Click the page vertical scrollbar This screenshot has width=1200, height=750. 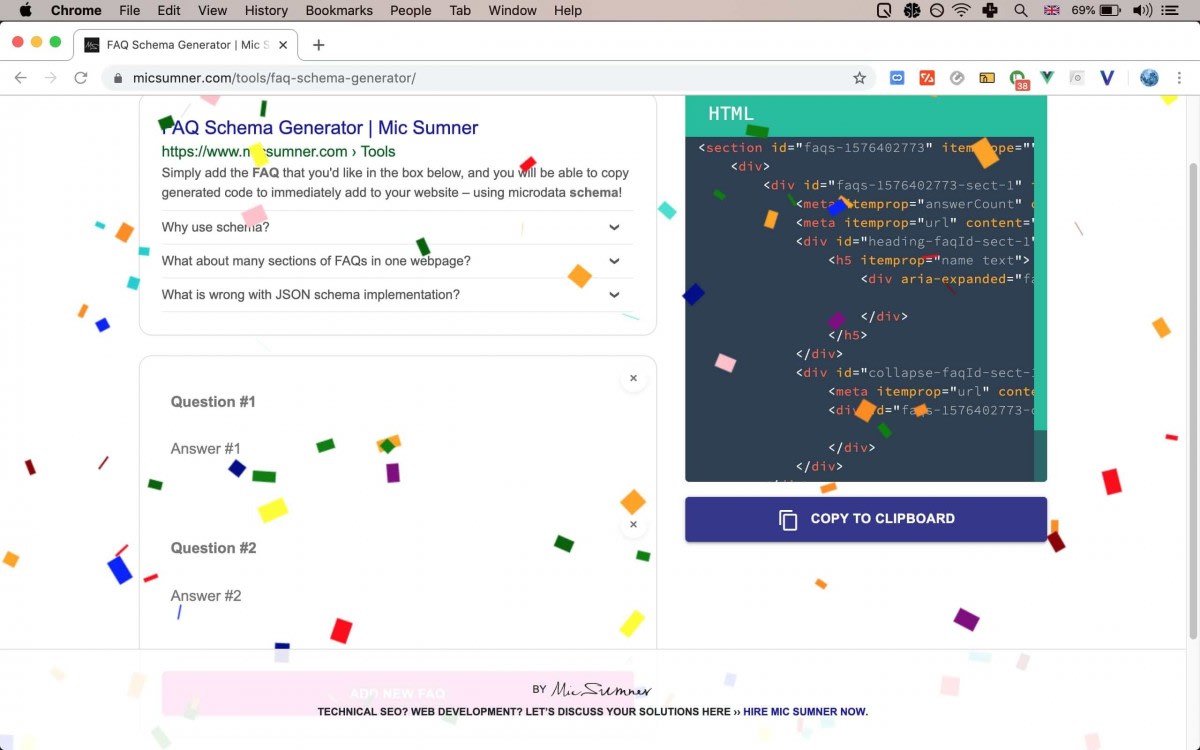tap(1192, 400)
